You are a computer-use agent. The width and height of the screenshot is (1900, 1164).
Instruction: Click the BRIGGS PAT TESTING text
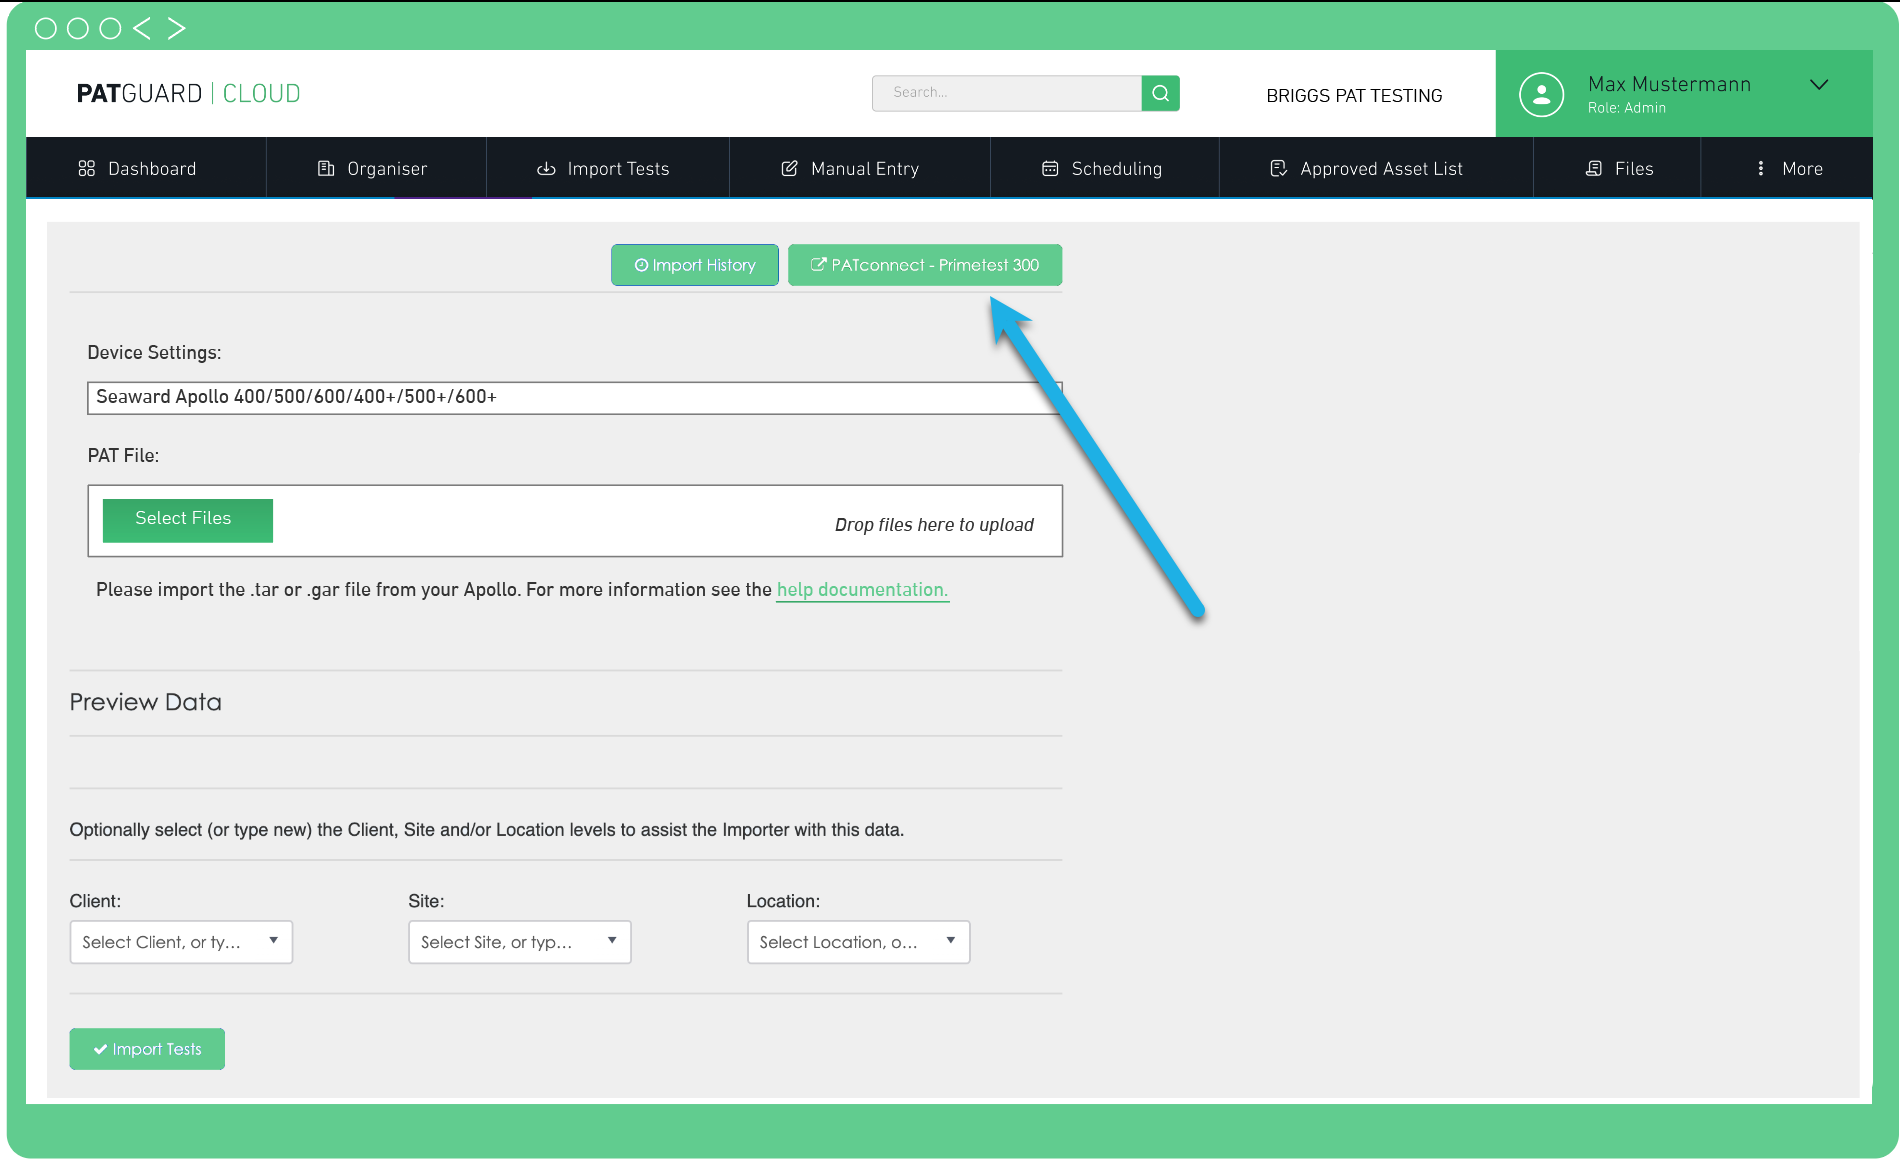tap(1354, 96)
